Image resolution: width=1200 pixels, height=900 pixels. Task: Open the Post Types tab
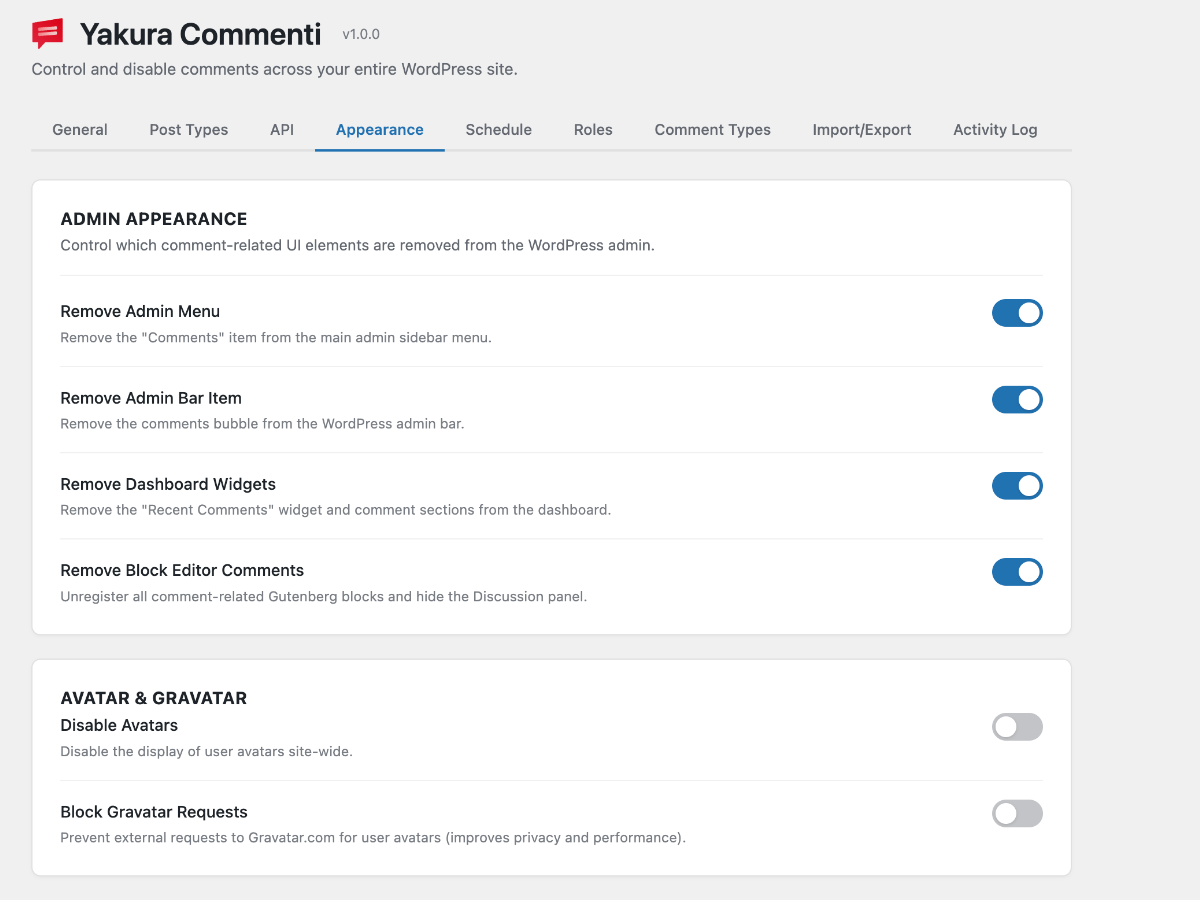tap(188, 129)
